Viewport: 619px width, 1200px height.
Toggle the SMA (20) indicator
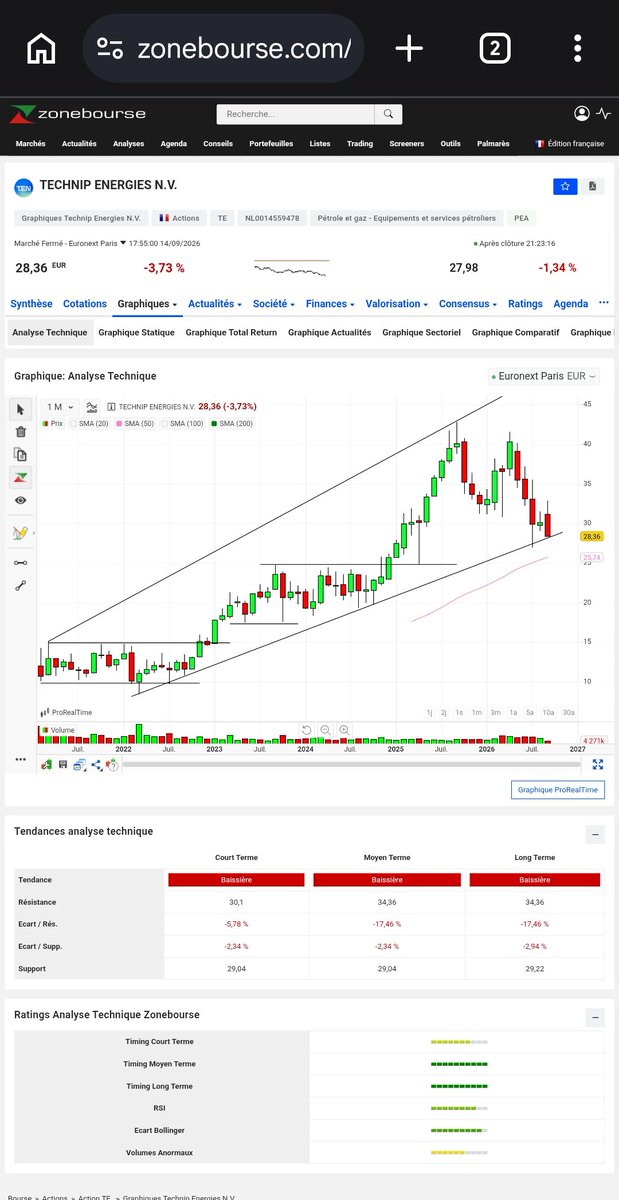pos(88,424)
